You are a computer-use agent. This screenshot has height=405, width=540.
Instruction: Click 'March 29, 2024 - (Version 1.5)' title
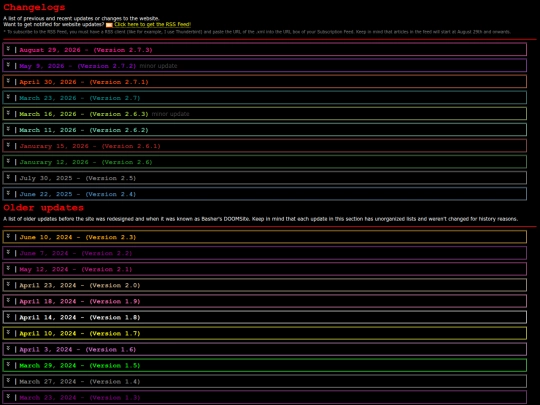coord(80,365)
